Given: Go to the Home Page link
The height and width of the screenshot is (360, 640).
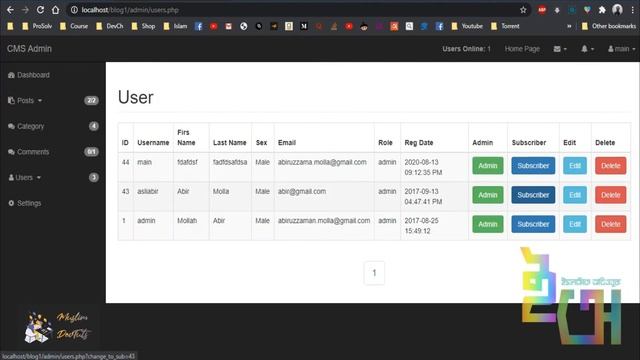Looking at the screenshot, I should [x=522, y=49].
